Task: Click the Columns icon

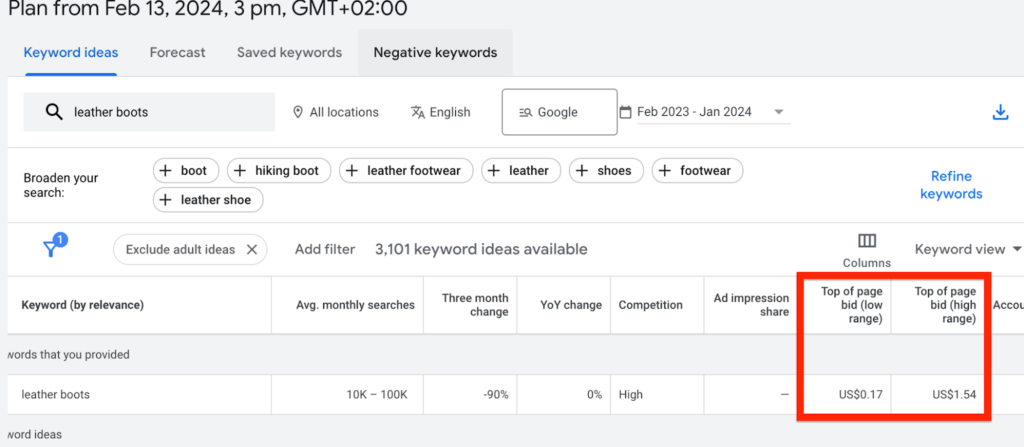Action: click(x=866, y=242)
